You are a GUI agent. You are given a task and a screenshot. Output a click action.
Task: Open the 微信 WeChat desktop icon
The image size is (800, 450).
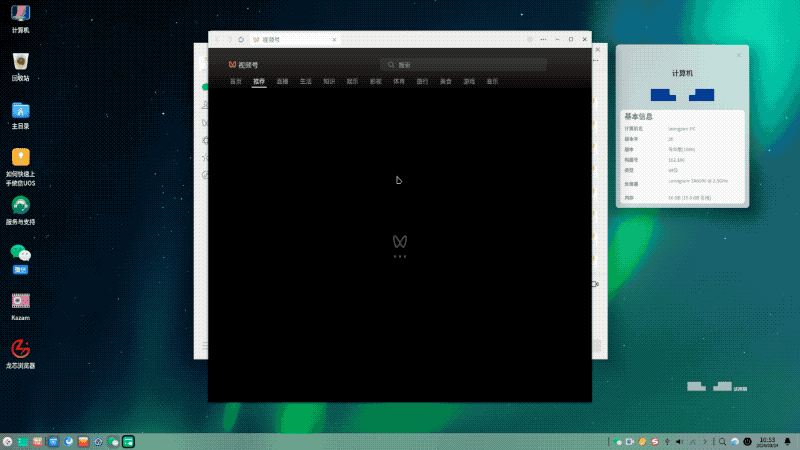(20, 255)
